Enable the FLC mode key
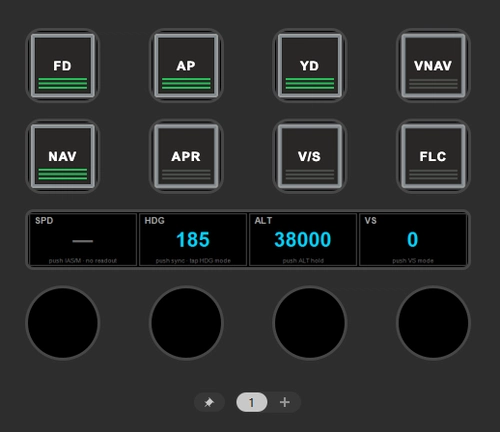The width and height of the screenshot is (500, 432). click(x=433, y=156)
